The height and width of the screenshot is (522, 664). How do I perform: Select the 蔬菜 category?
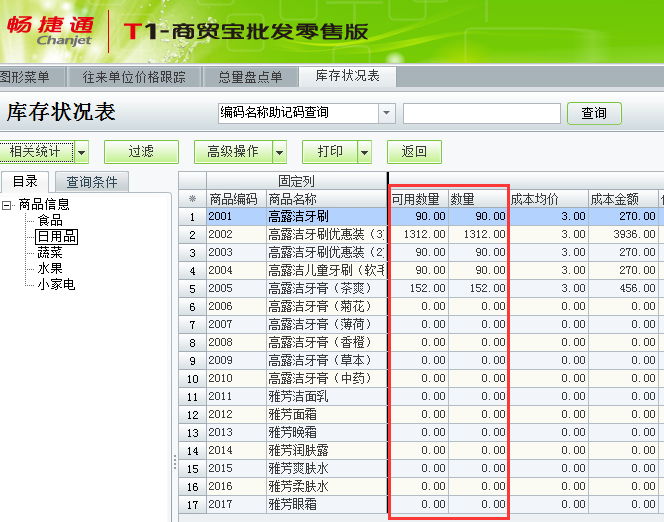click(x=50, y=252)
